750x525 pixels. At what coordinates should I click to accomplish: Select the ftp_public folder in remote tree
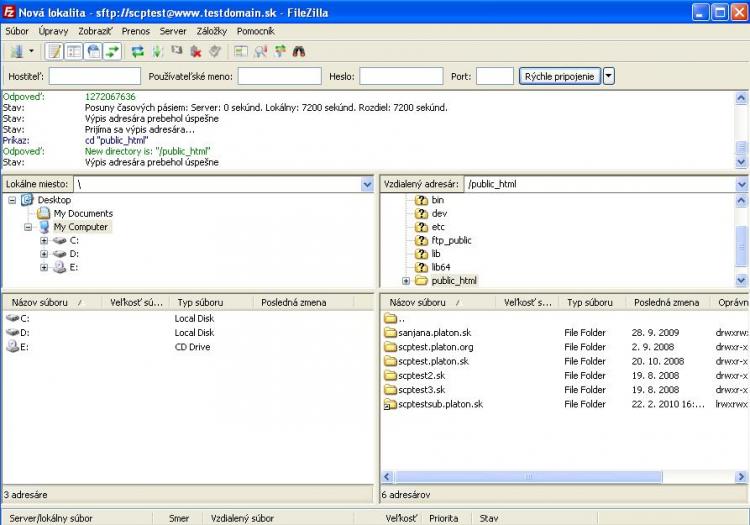click(451, 240)
